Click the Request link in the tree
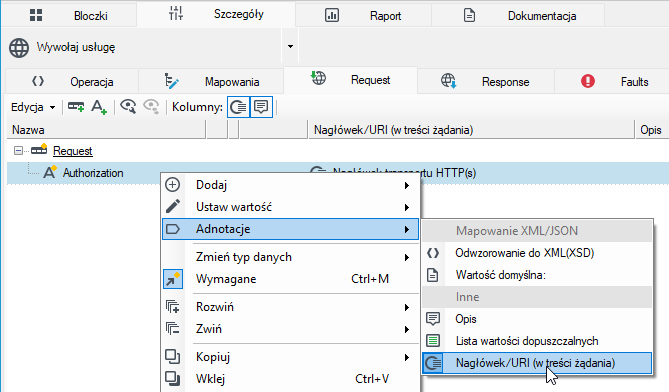The height and width of the screenshot is (392, 669). (73, 151)
